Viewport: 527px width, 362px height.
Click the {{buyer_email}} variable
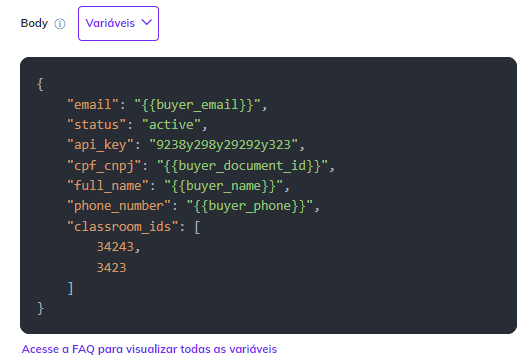[x=197, y=105]
